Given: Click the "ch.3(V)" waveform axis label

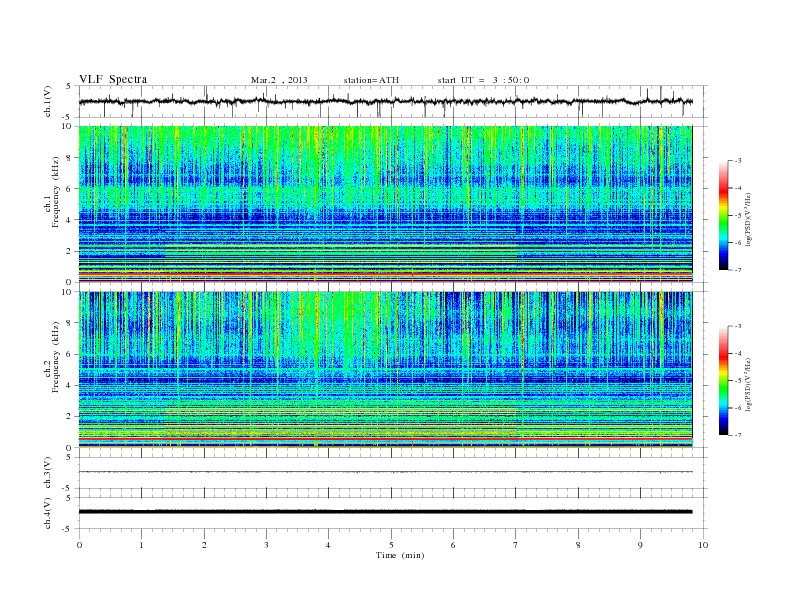Looking at the screenshot, I should [48, 473].
